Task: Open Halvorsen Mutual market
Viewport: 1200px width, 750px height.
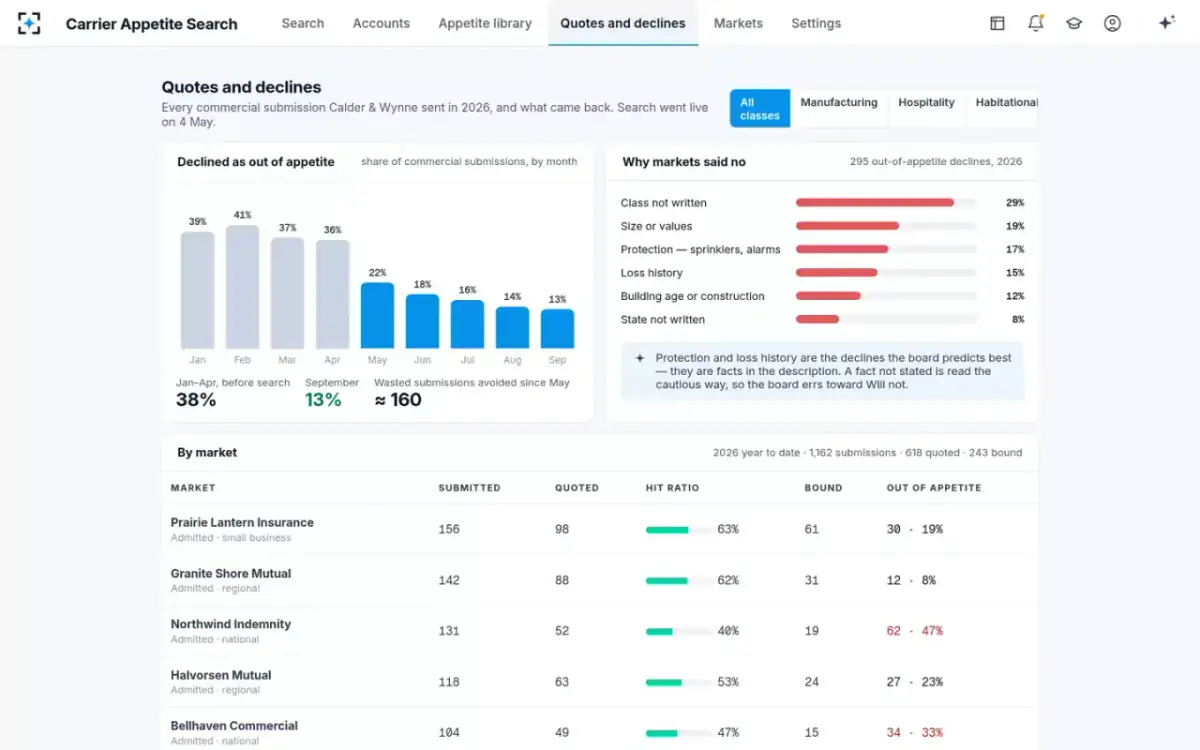Action: tap(221, 675)
